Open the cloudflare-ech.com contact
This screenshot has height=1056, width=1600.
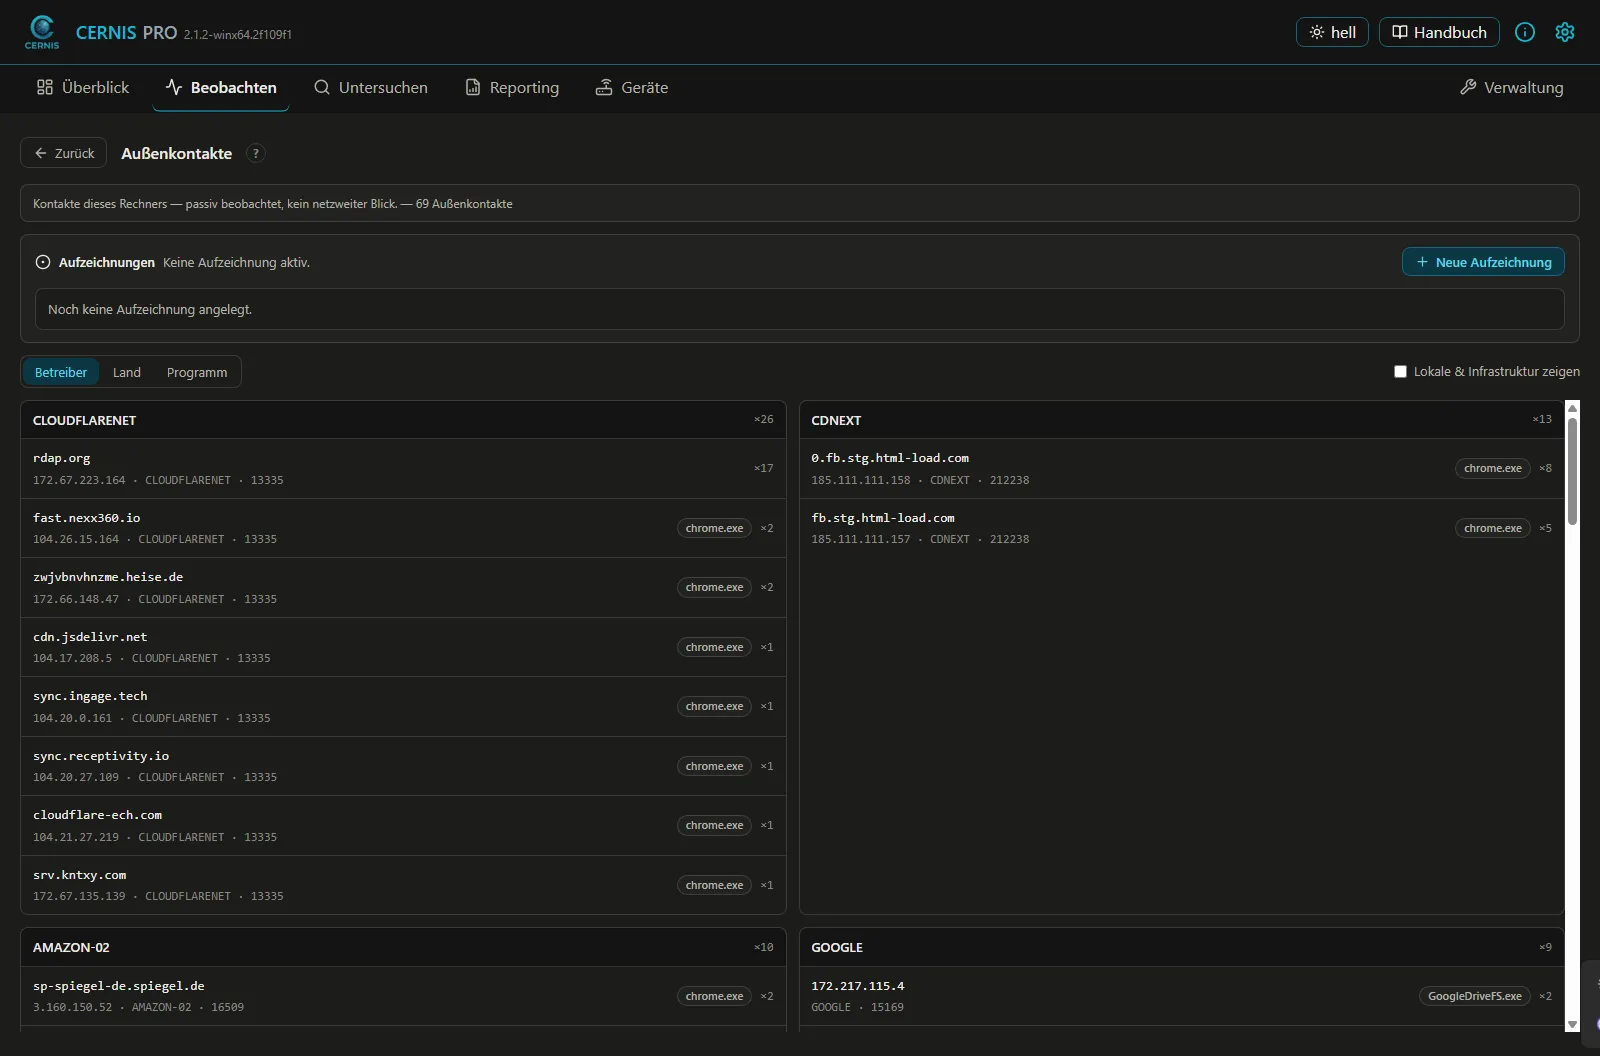tap(403, 825)
